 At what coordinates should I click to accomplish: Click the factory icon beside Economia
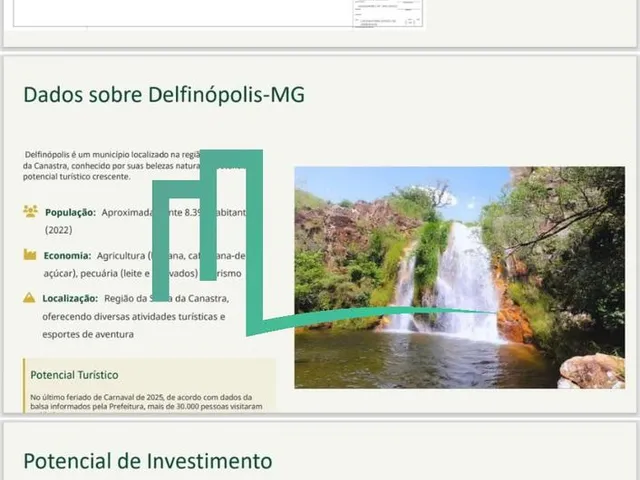tap(30, 255)
